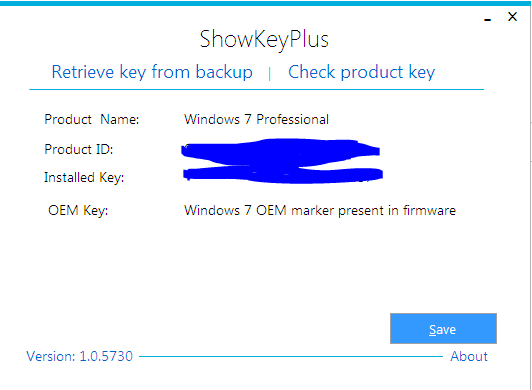Click the footer line beside the version number
The height and width of the screenshot is (390, 532).
[x=291, y=356]
